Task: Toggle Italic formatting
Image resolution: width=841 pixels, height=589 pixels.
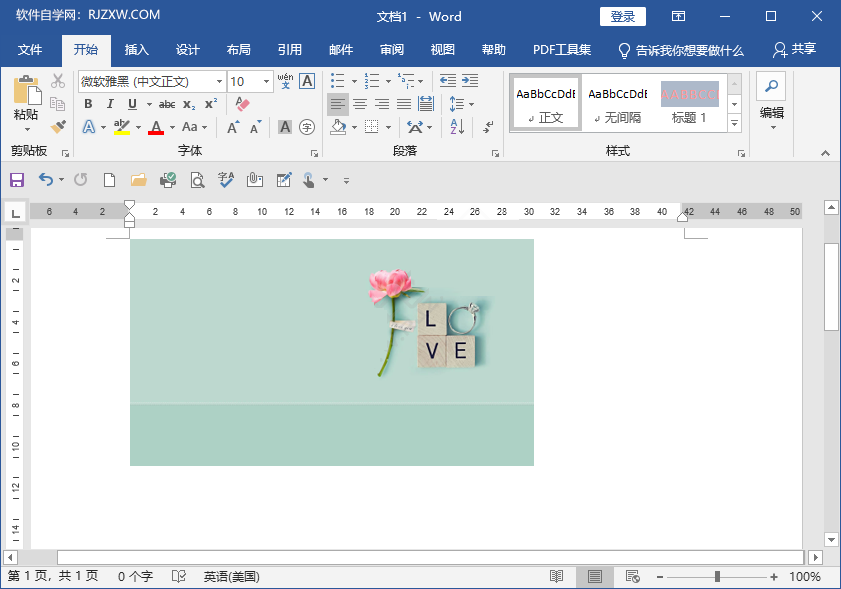Action: pyautogui.click(x=110, y=104)
